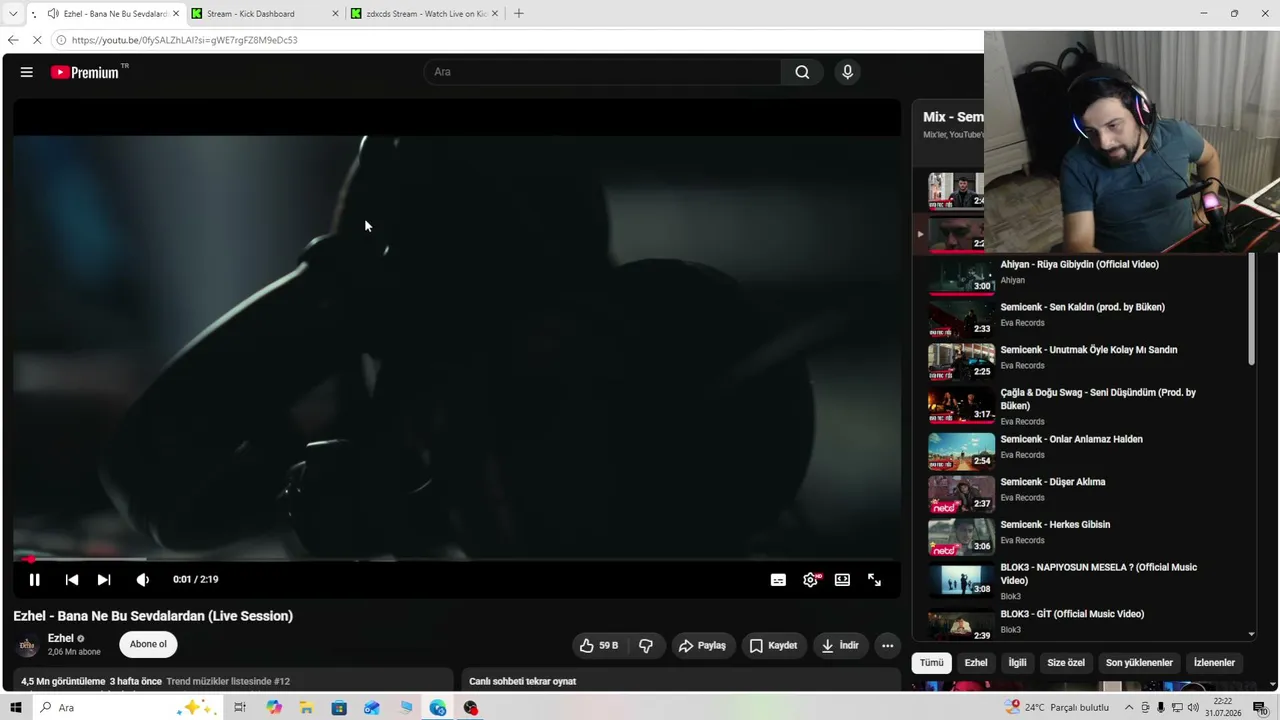Close the Ezhel YouTube browser tab
This screenshot has width=1280, height=720.
coord(177,14)
